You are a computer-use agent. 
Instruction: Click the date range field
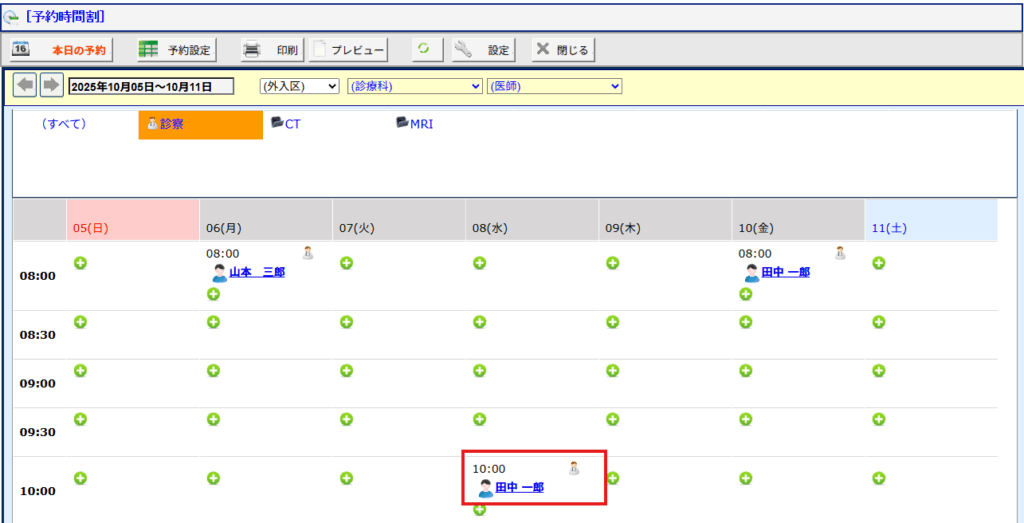[x=150, y=86]
